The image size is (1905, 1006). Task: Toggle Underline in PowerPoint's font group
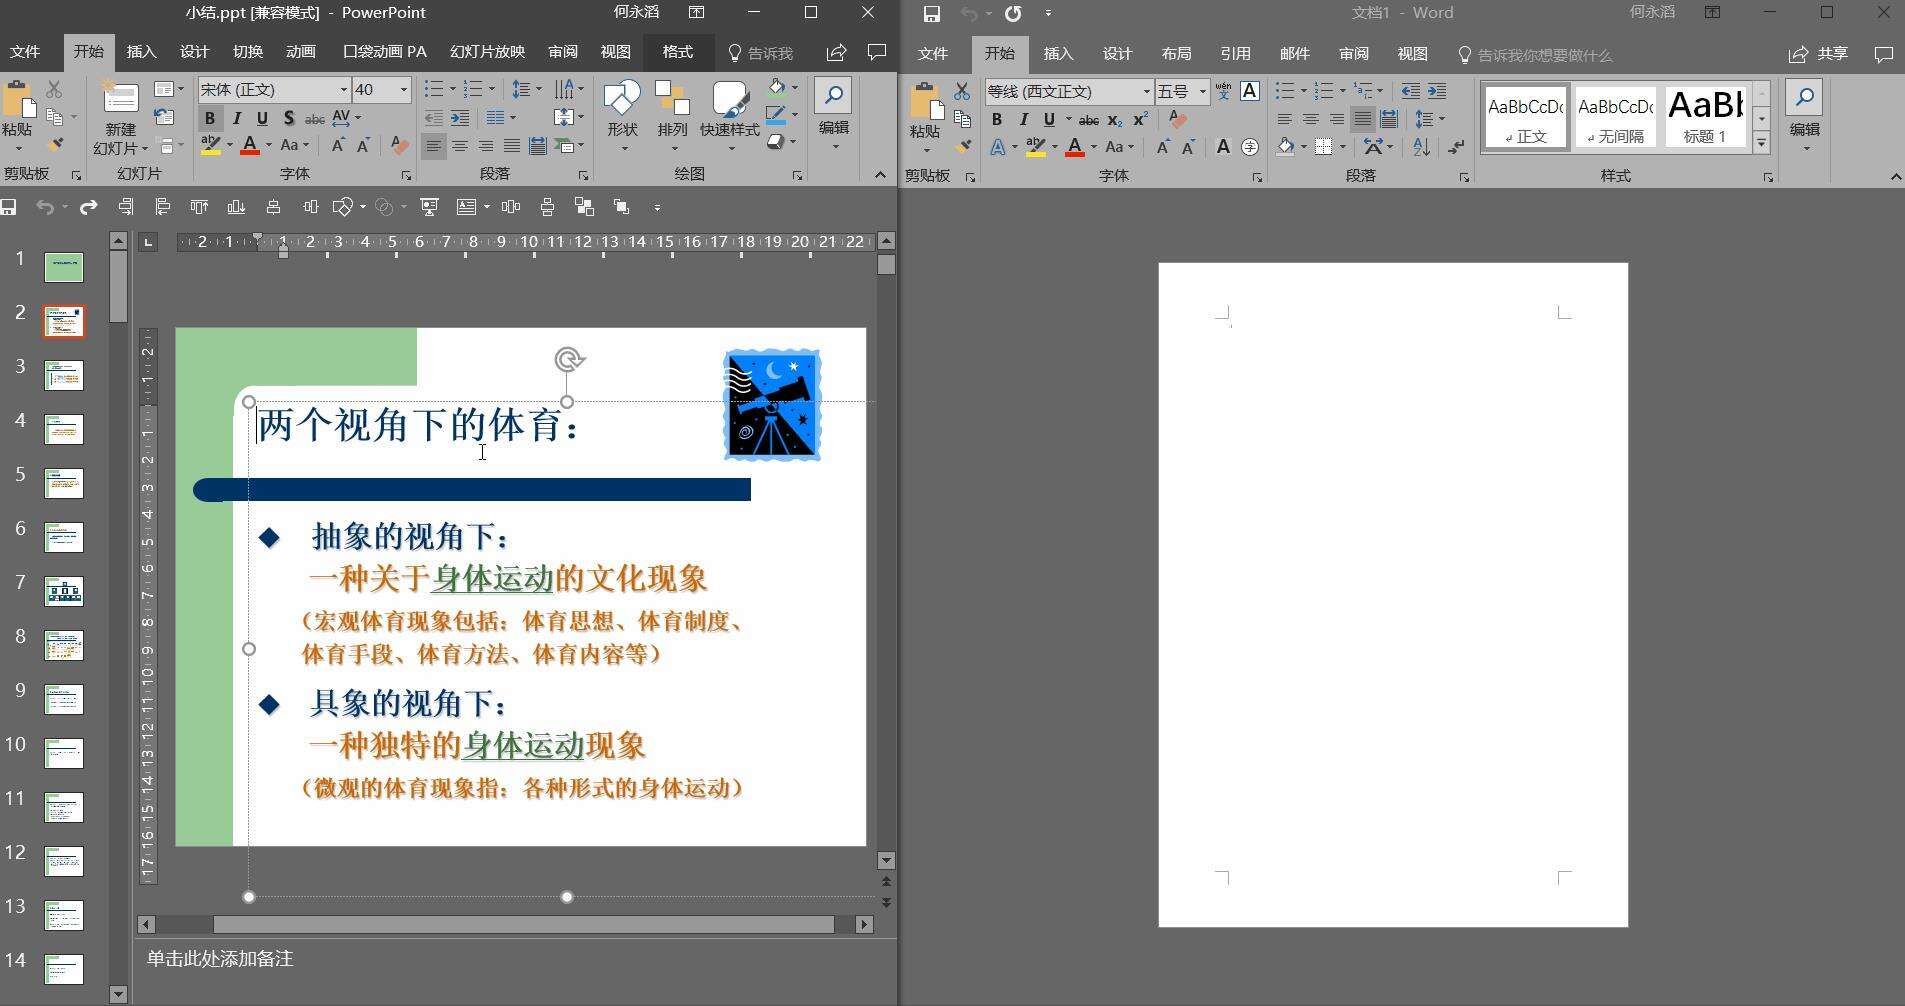[261, 118]
